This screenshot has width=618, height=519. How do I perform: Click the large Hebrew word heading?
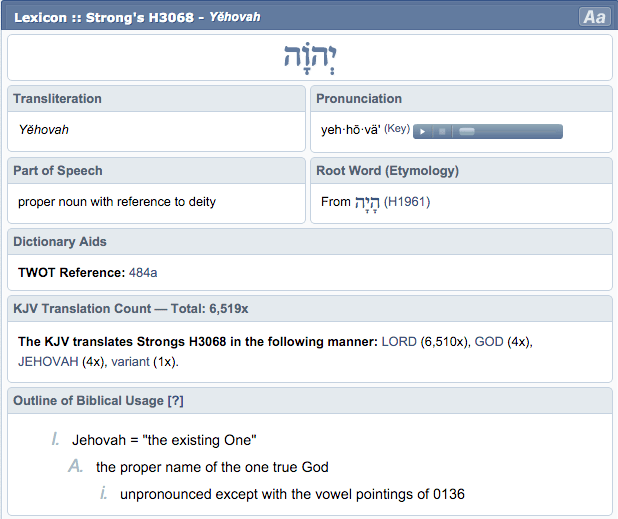point(309,58)
